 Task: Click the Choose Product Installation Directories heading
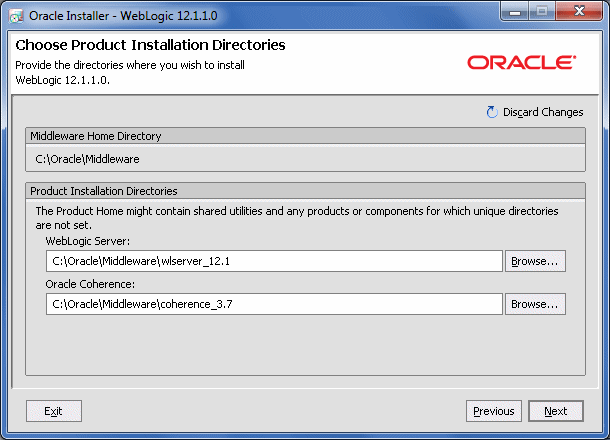coord(150,45)
